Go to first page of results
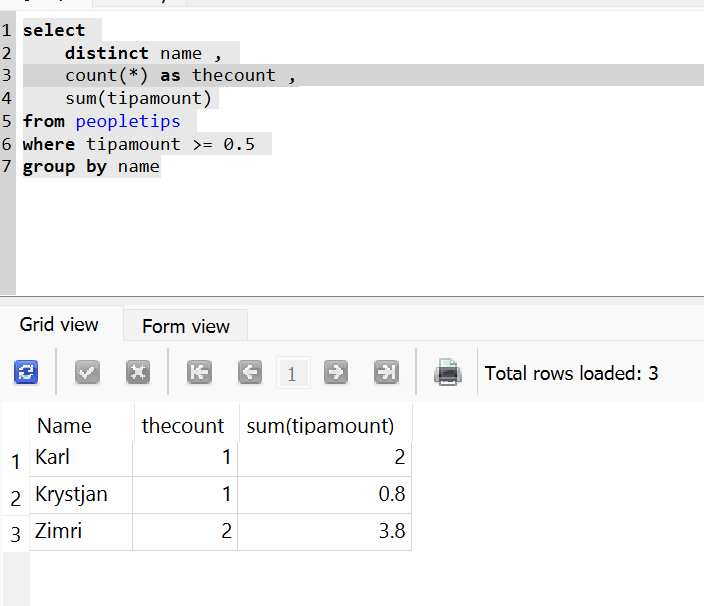Image resolution: width=704 pixels, height=606 pixels. tap(199, 372)
